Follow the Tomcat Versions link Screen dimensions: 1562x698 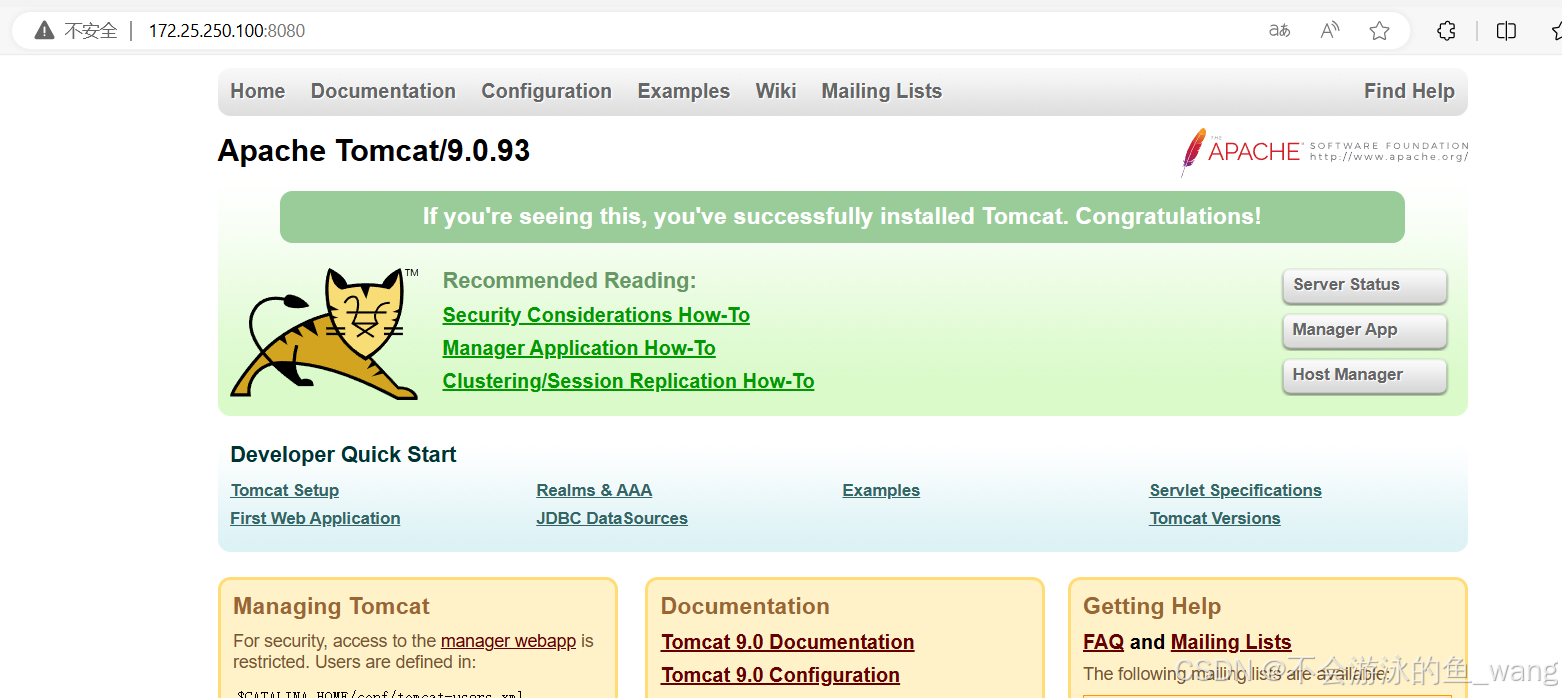(x=1215, y=518)
